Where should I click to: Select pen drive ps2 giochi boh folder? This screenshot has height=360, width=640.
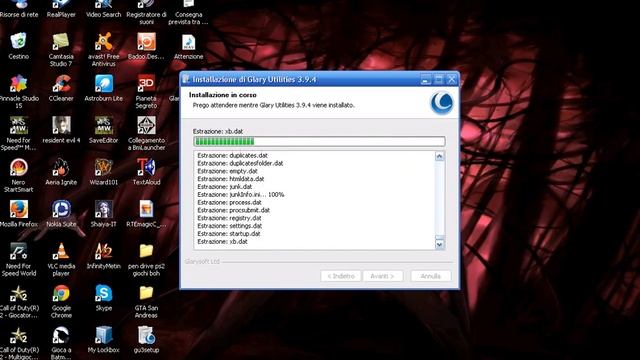click(x=146, y=251)
